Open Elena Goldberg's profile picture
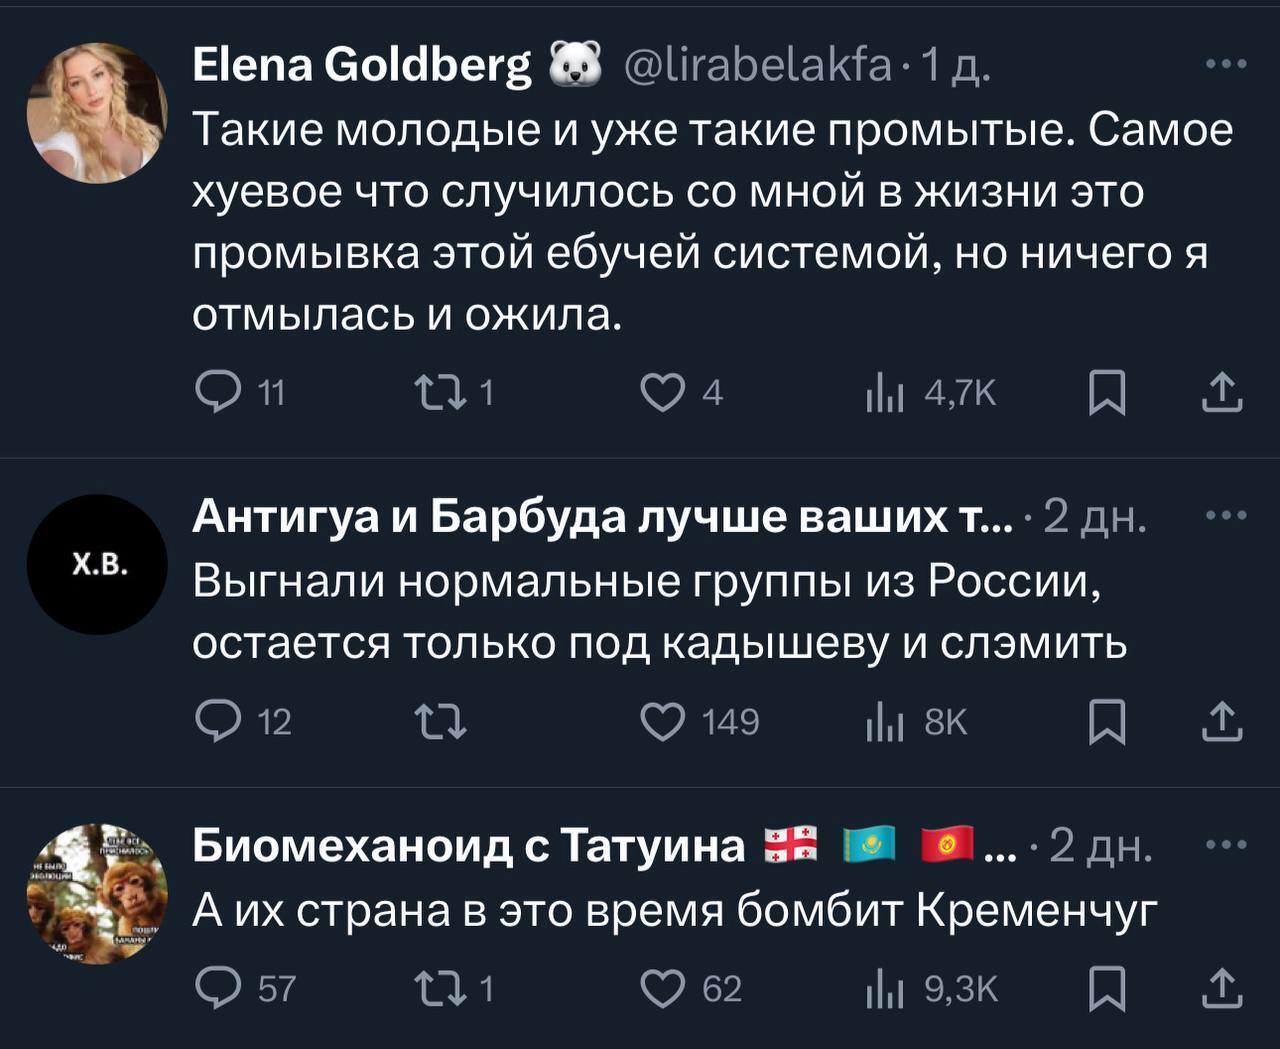 tap(97, 113)
